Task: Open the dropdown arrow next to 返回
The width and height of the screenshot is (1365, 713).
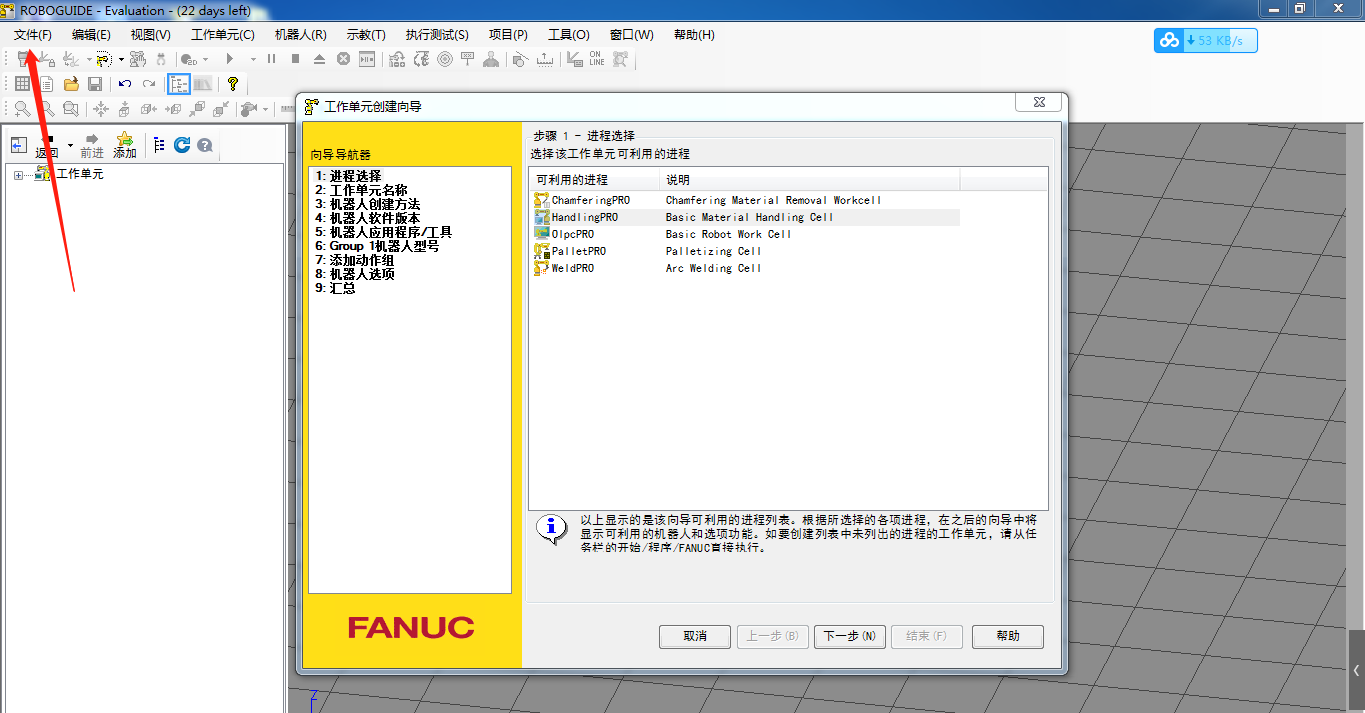Action: (70, 146)
